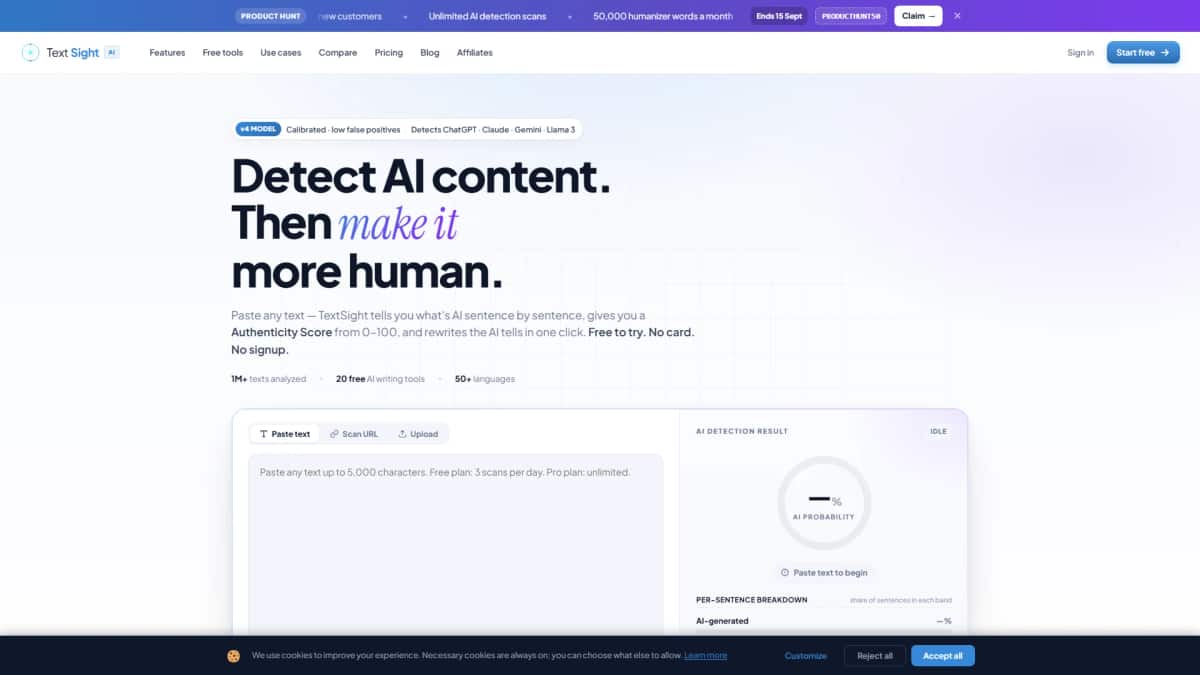Click 'AI-generated' breakdown row
1200x675 pixels.
[823, 621]
